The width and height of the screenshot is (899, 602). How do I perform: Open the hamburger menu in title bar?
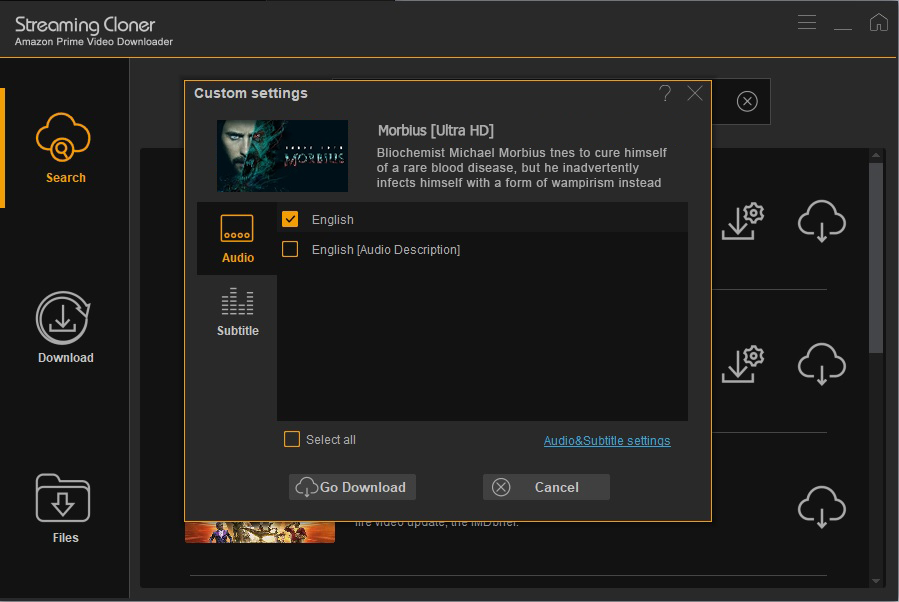click(x=807, y=22)
